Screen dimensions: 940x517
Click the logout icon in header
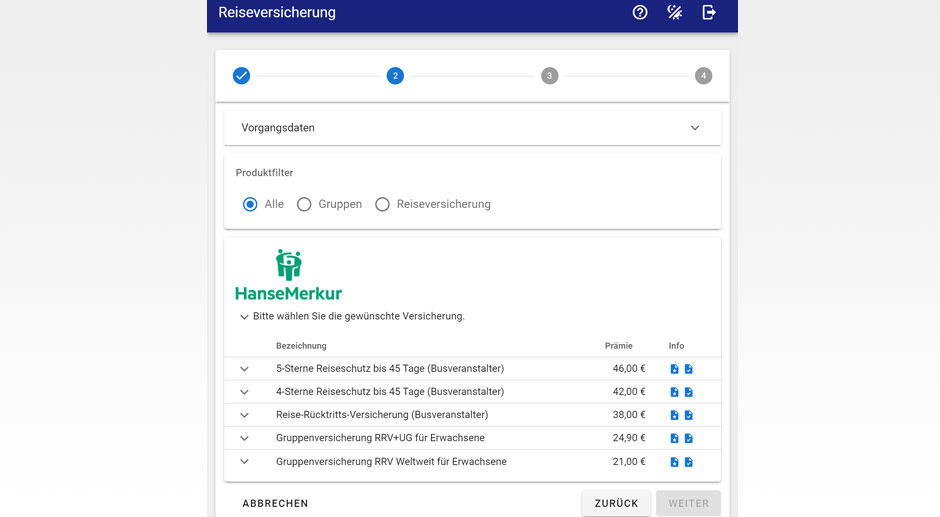coord(709,13)
